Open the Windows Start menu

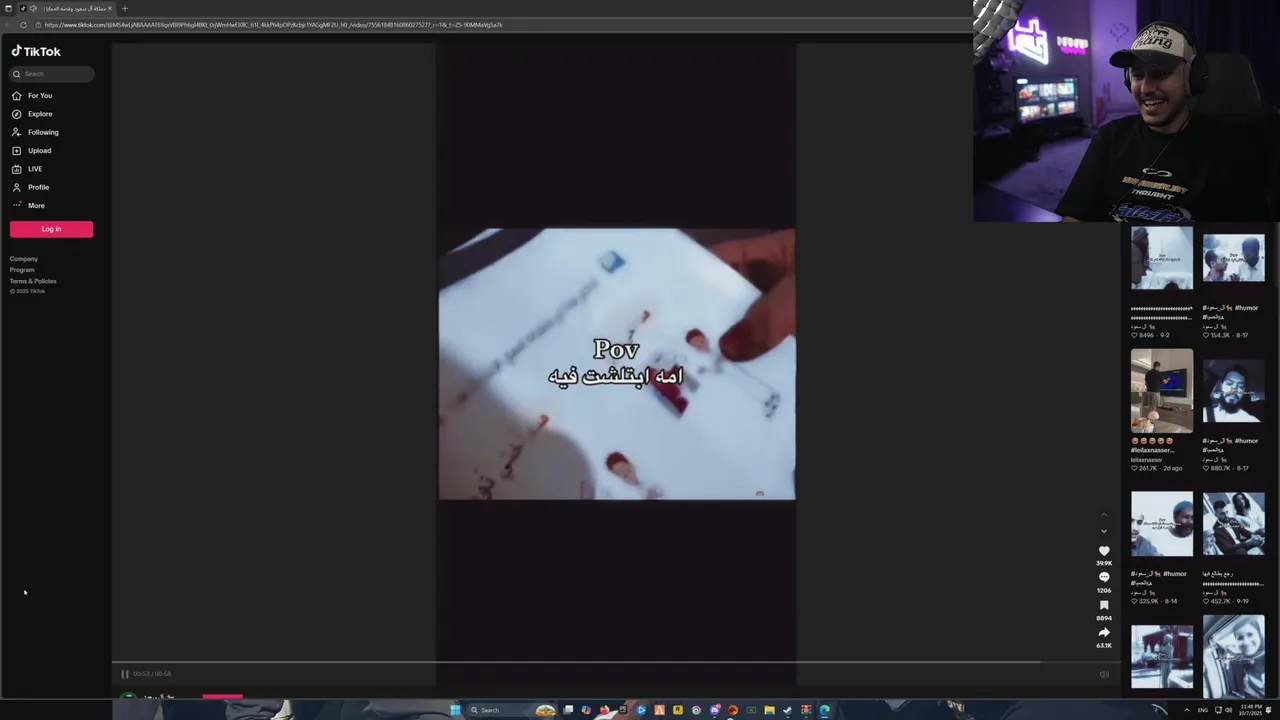click(455, 710)
